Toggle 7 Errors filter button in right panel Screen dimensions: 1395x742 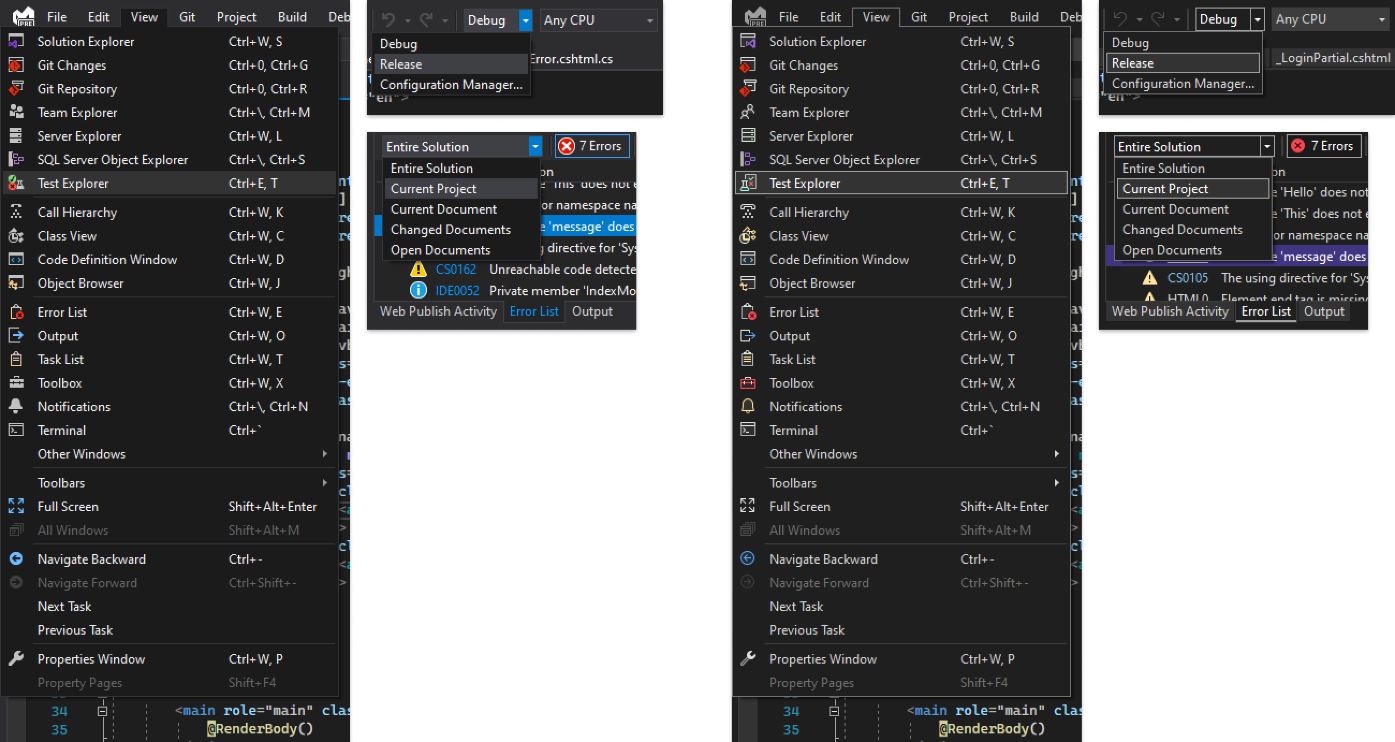click(x=1324, y=146)
